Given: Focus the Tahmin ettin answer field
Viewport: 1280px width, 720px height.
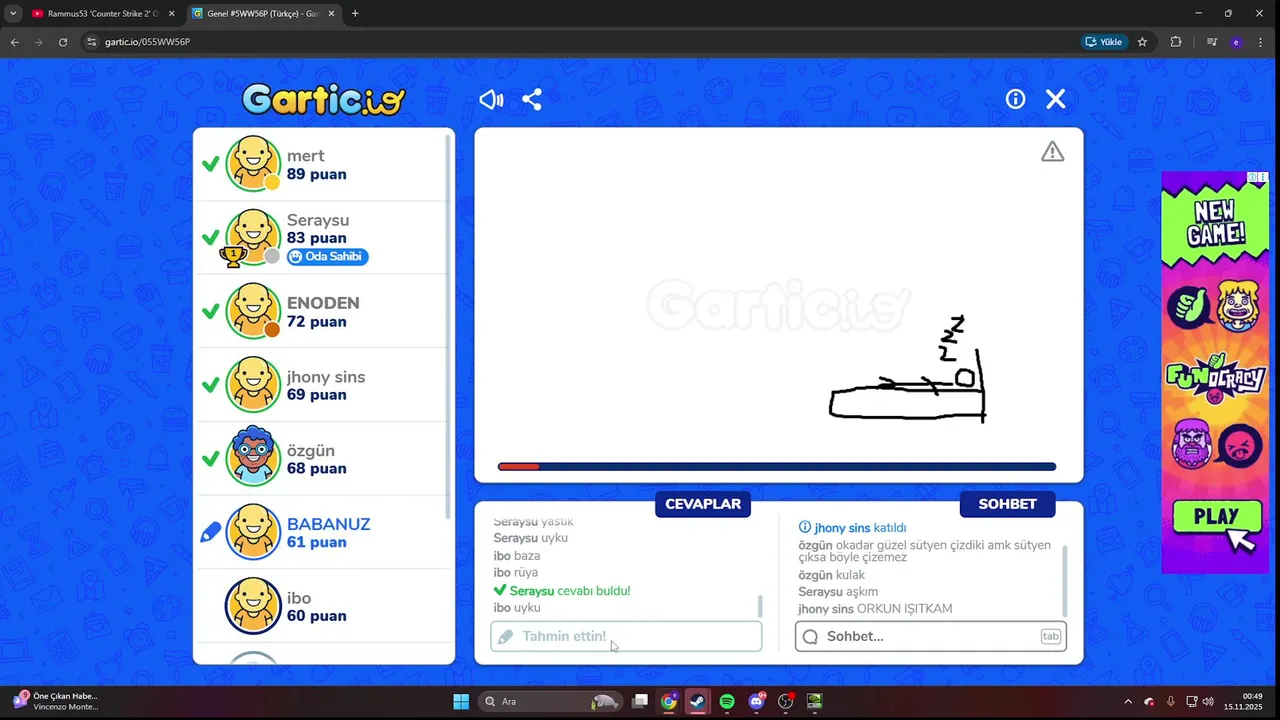Looking at the screenshot, I should pos(626,636).
